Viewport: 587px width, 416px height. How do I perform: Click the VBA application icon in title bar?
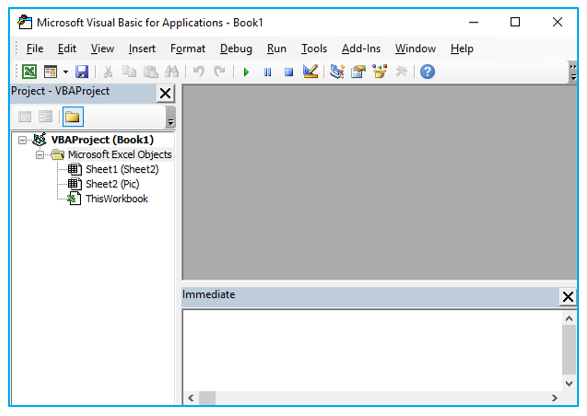[x=24, y=22]
